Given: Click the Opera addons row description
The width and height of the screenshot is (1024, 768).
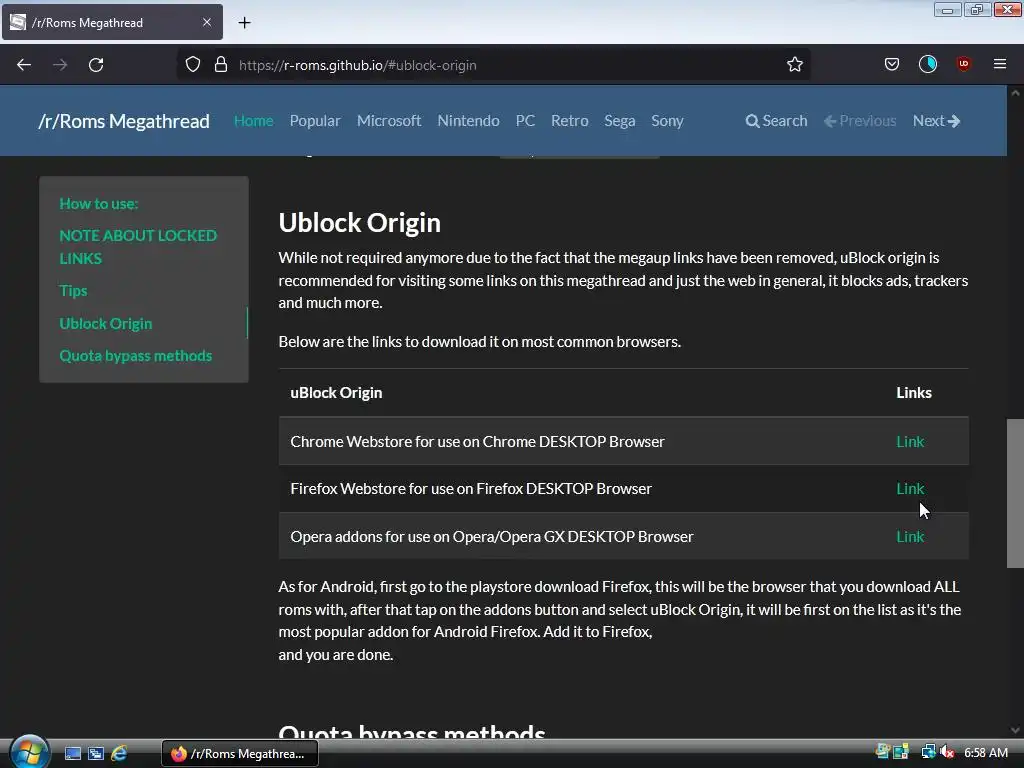Looking at the screenshot, I should 492,536.
